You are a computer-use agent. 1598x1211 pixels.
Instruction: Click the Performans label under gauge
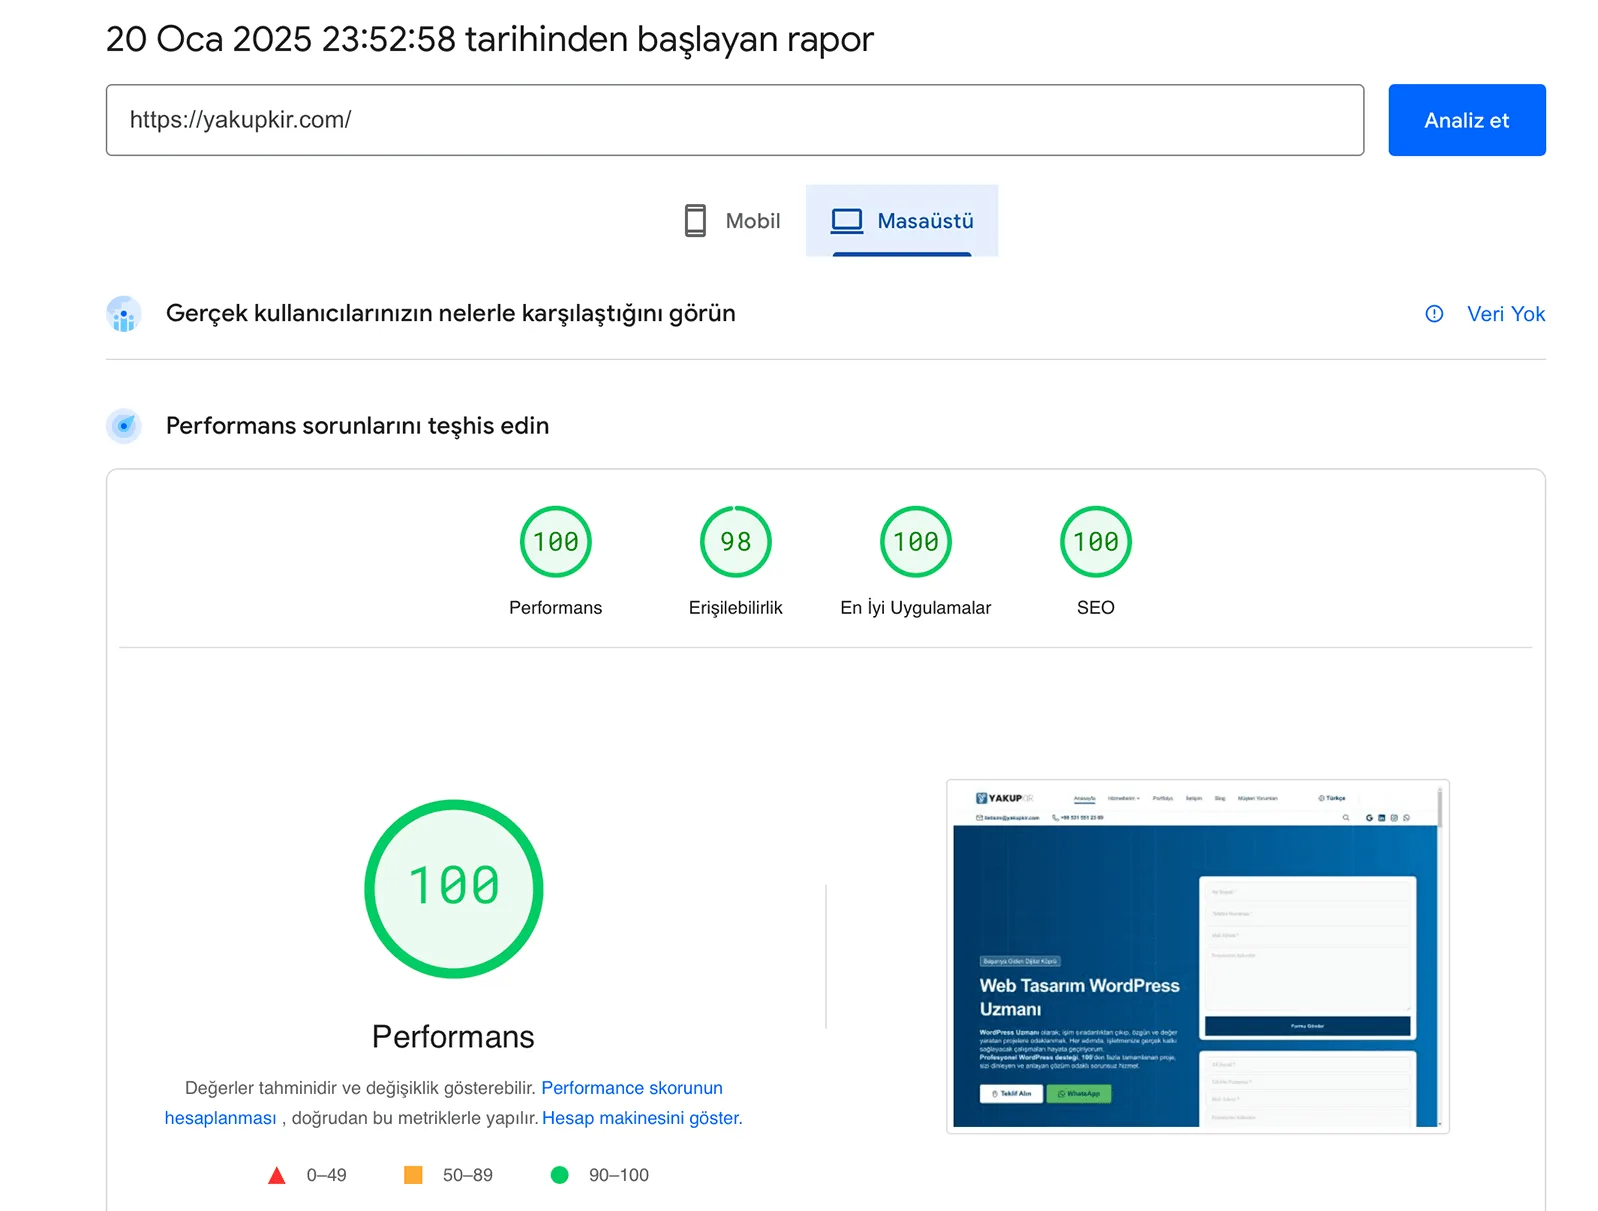[556, 608]
